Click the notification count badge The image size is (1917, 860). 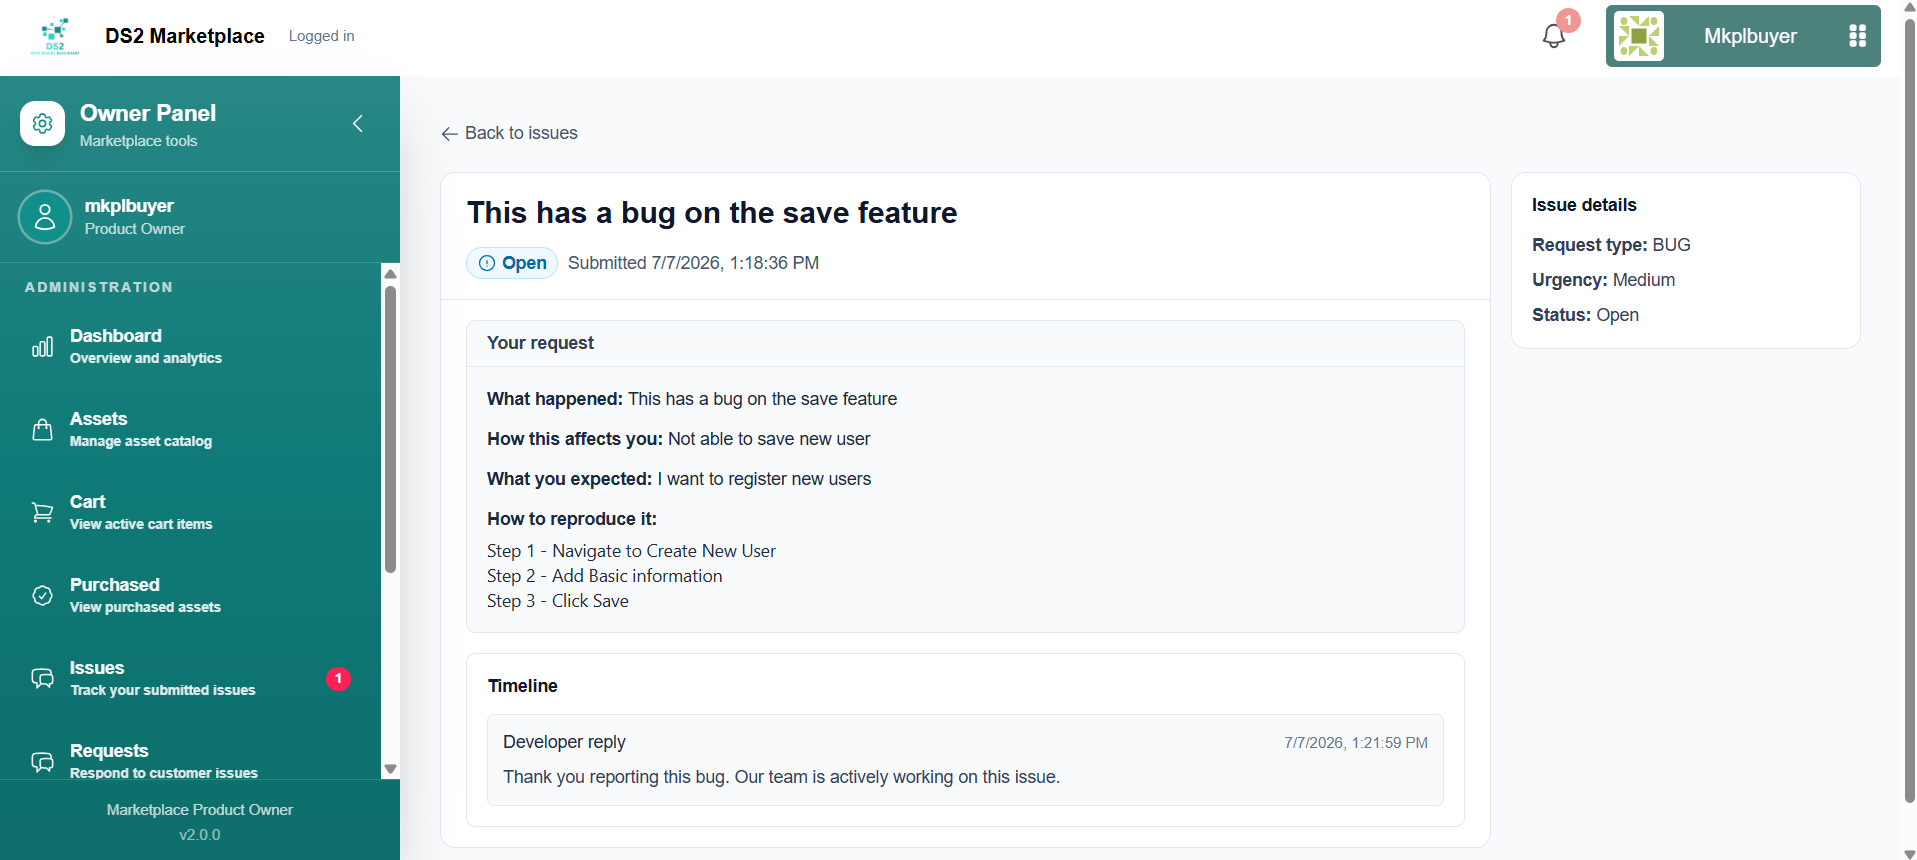1568,20
